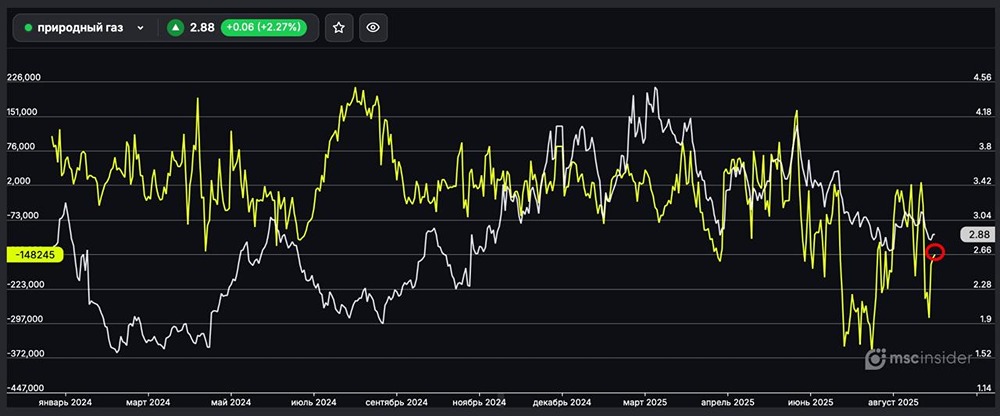Add chart to favorites with star icon
The height and width of the screenshot is (416, 1000).
pos(339,28)
